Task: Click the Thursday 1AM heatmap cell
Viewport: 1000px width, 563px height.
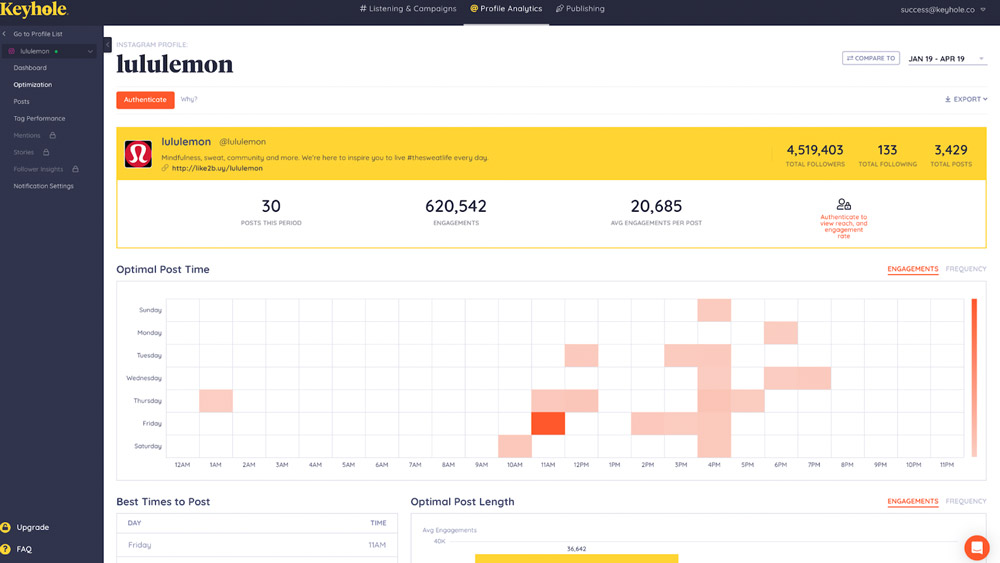Action: [x=216, y=401]
